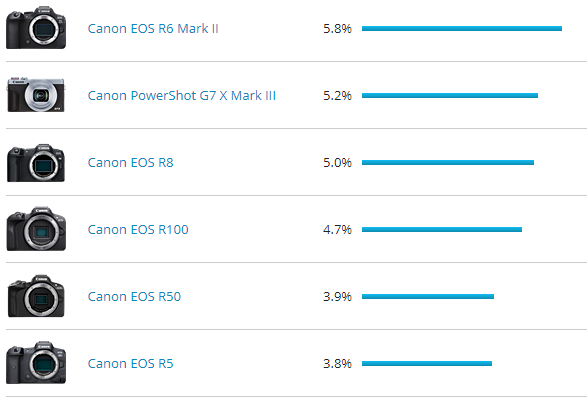Click the 3.9% popularity bar
The height and width of the screenshot is (404, 587).
428,297
